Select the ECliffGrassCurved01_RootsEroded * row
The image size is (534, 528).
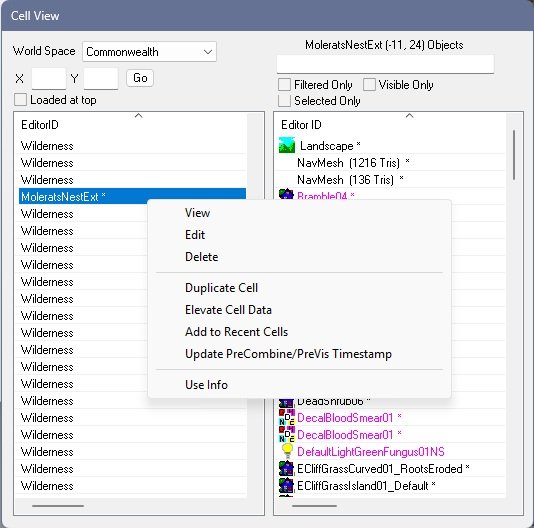coord(390,469)
